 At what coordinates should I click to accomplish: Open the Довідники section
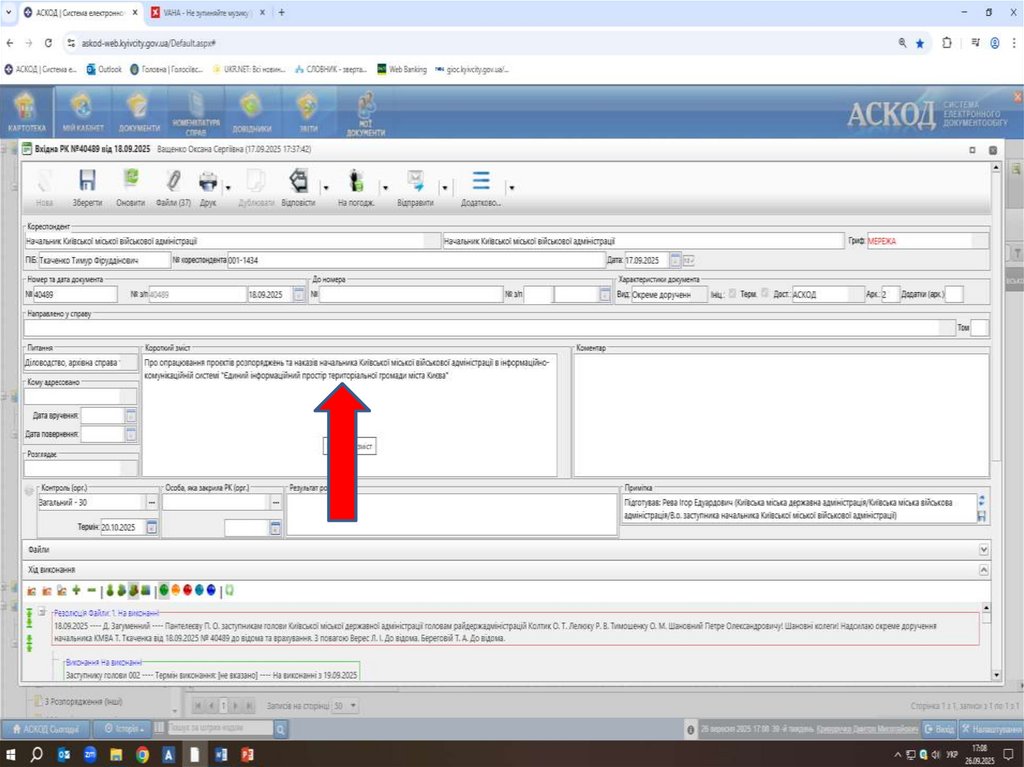[x=251, y=112]
